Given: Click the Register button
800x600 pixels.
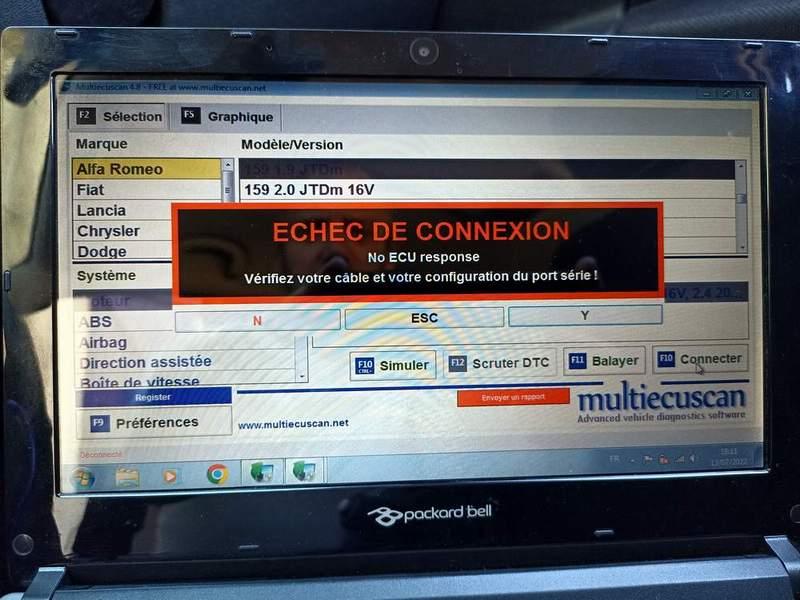Looking at the screenshot, I should coord(153,397).
